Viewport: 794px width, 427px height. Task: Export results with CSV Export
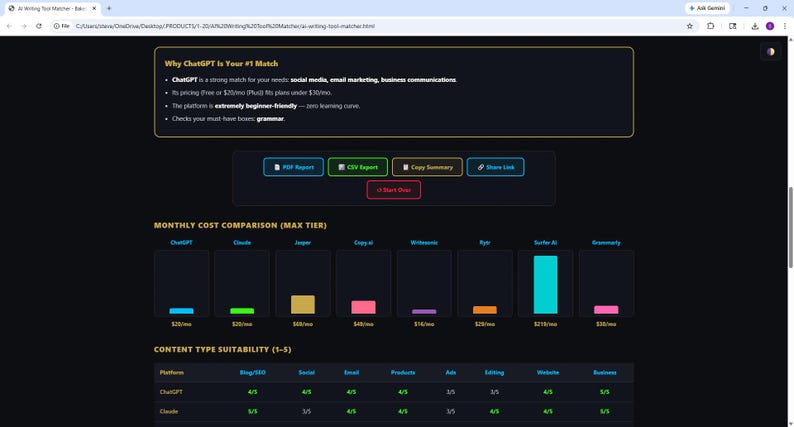pos(358,167)
